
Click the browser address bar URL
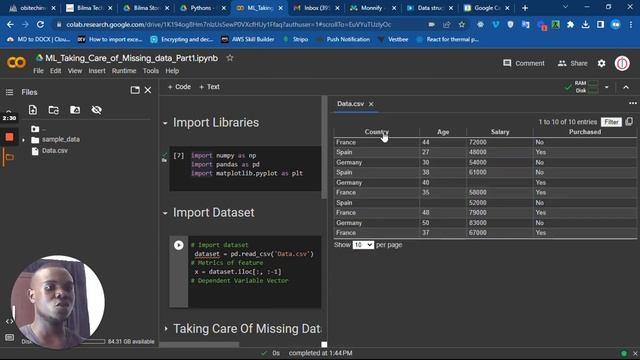click(x=229, y=24)
